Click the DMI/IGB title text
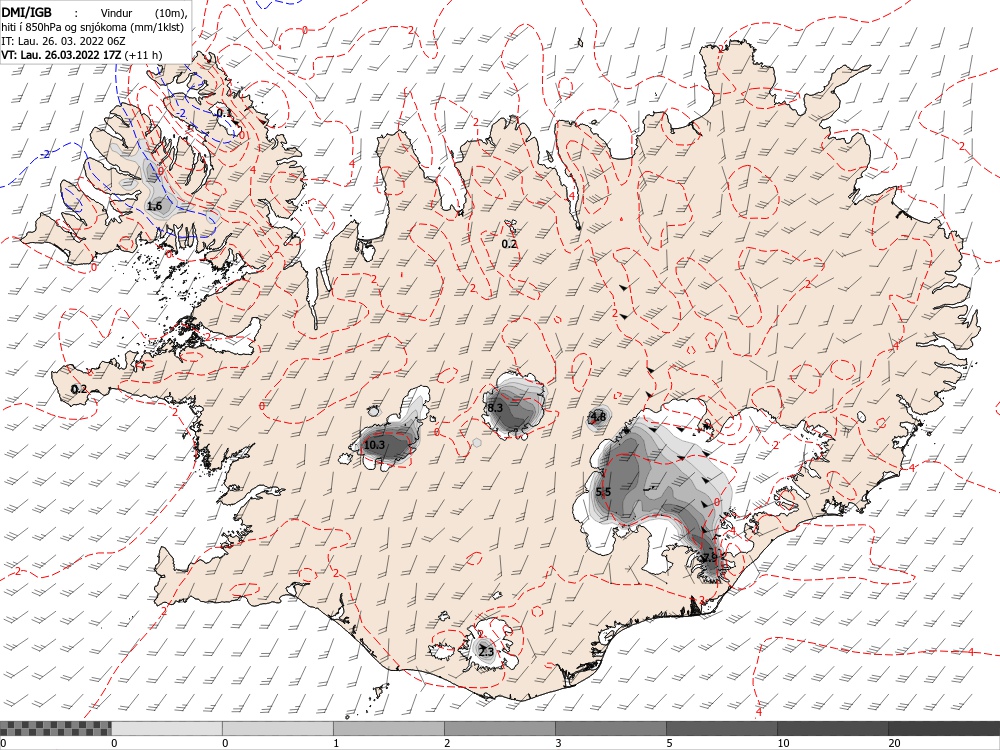Screen dimensions: 1000x750 [x=26, y=12]
